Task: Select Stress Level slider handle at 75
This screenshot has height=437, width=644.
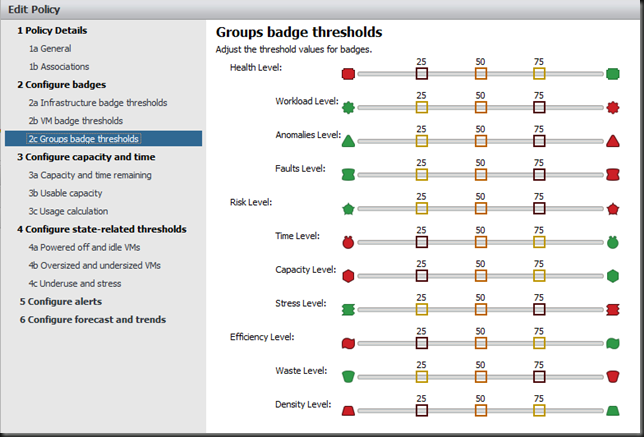Action: (539, 310)
